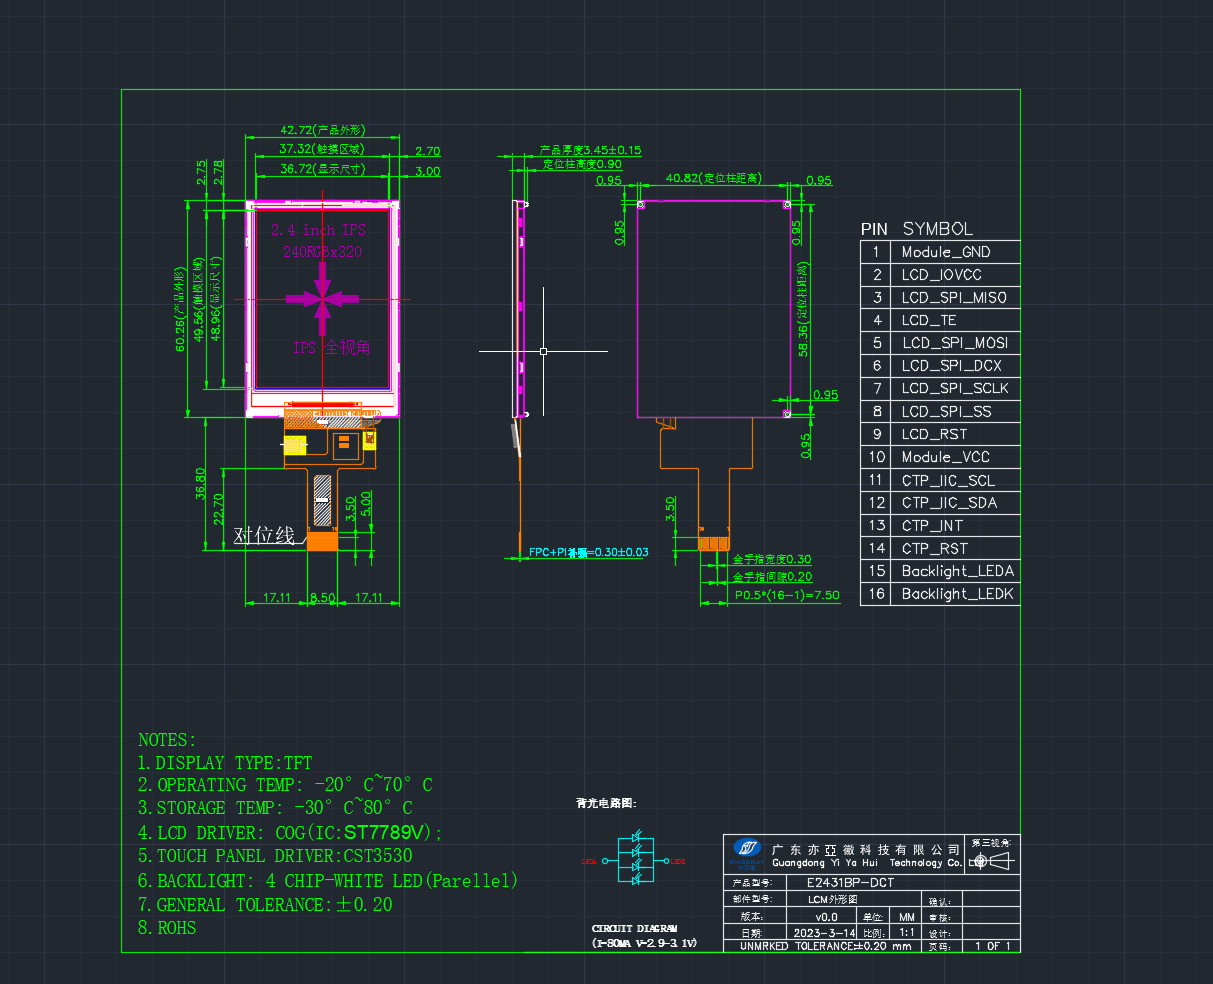Click the LCD_IOVCC pin symbol cell
Screen dimensions: 1213x984
(x=941, y=275)
